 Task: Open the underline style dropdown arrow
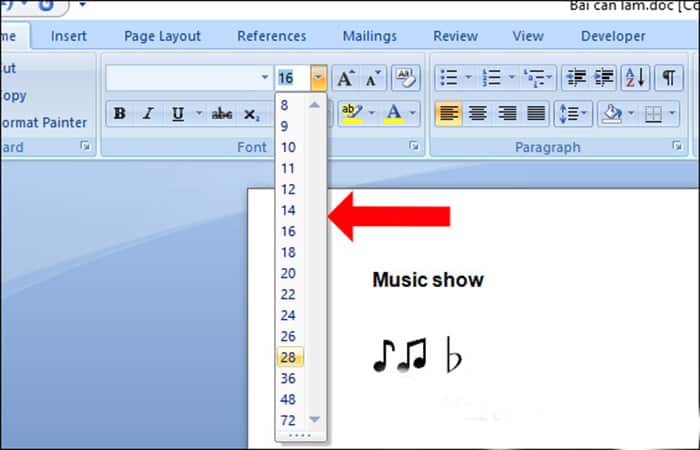pyautogui.click(x=199, y=114)
